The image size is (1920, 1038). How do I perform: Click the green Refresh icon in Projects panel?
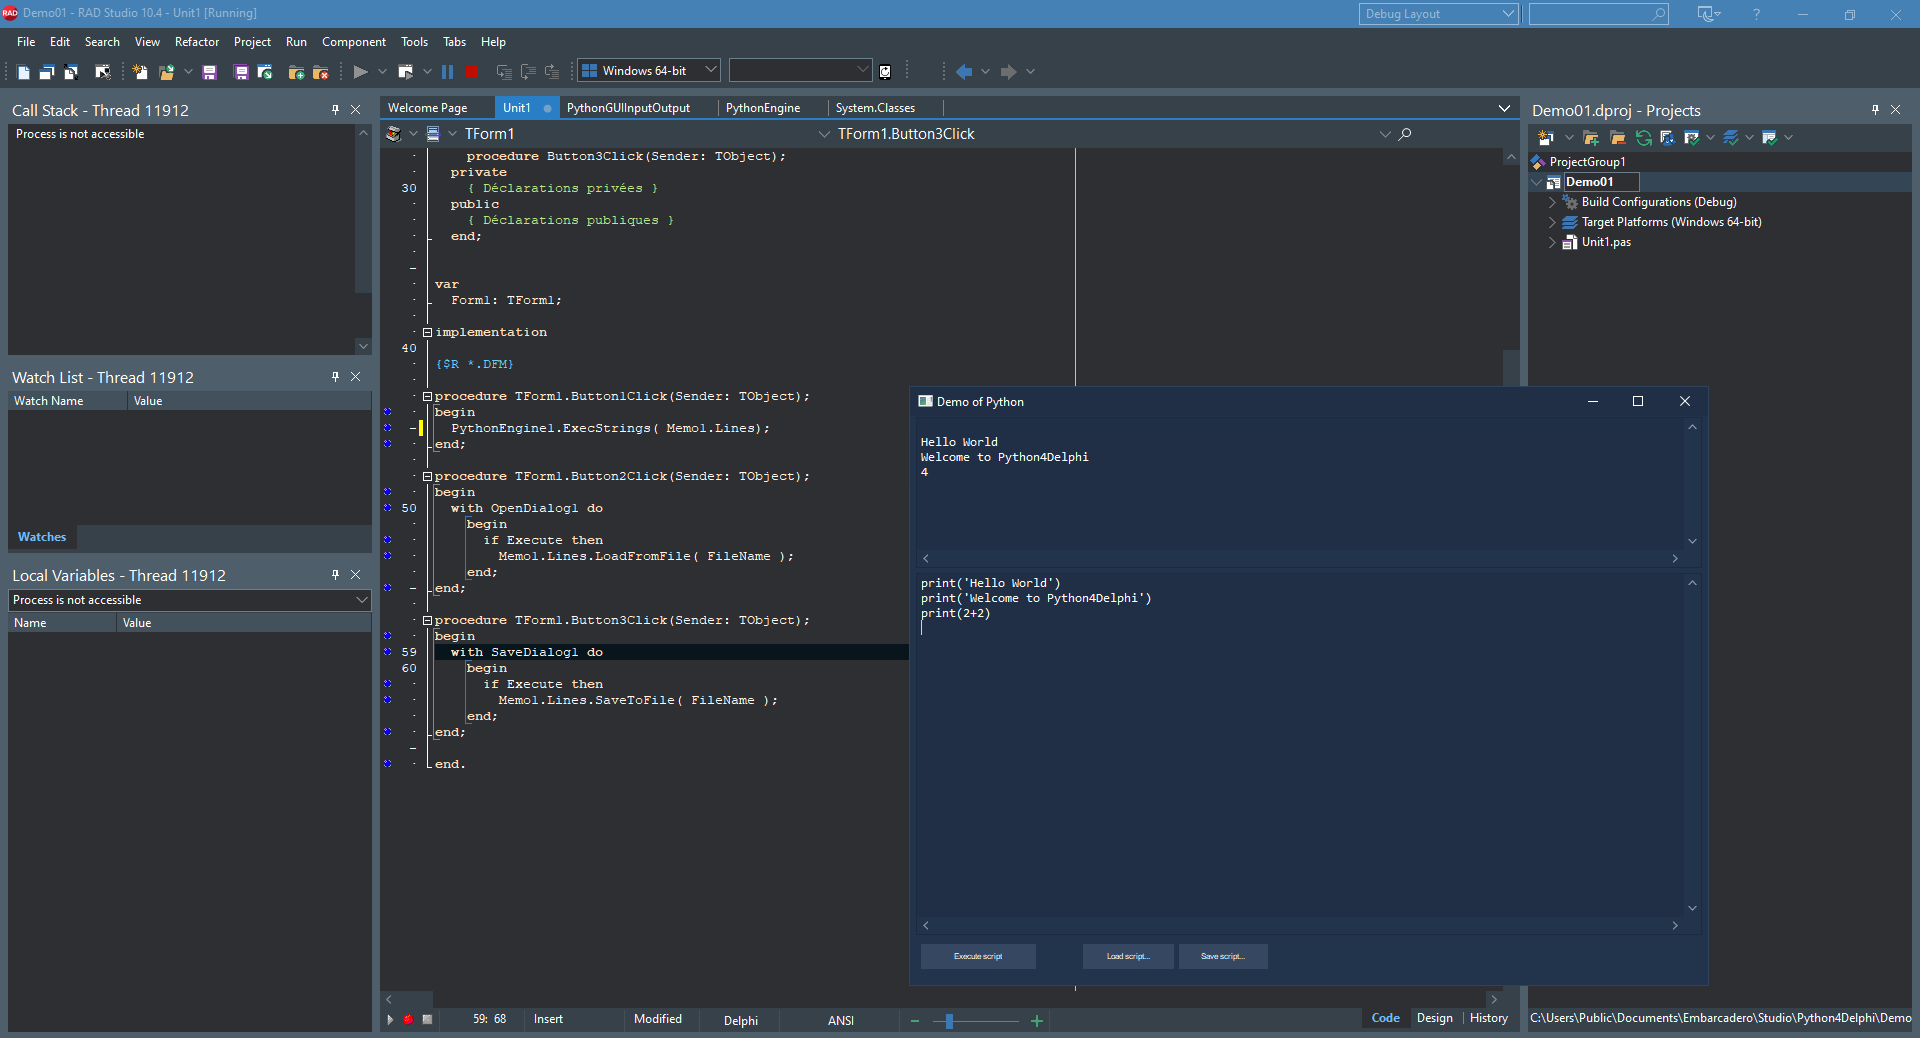[x=1643, y=138]
